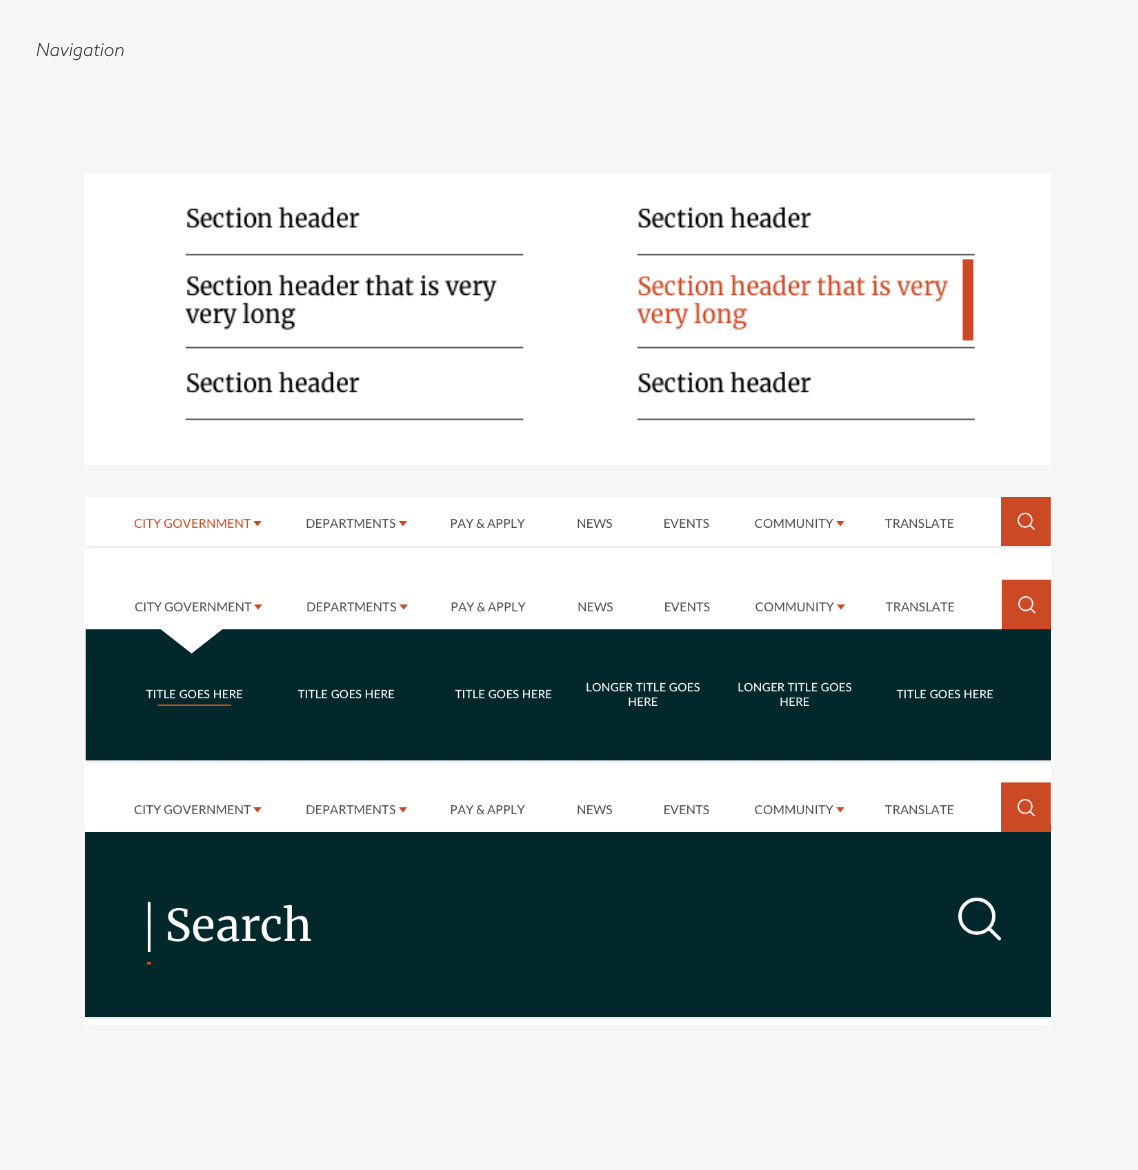The height and width of the screenshot is (1170, 1138).
Task: Select underlined Title Goes Here submenu item
Action: [x=194, y=695]
